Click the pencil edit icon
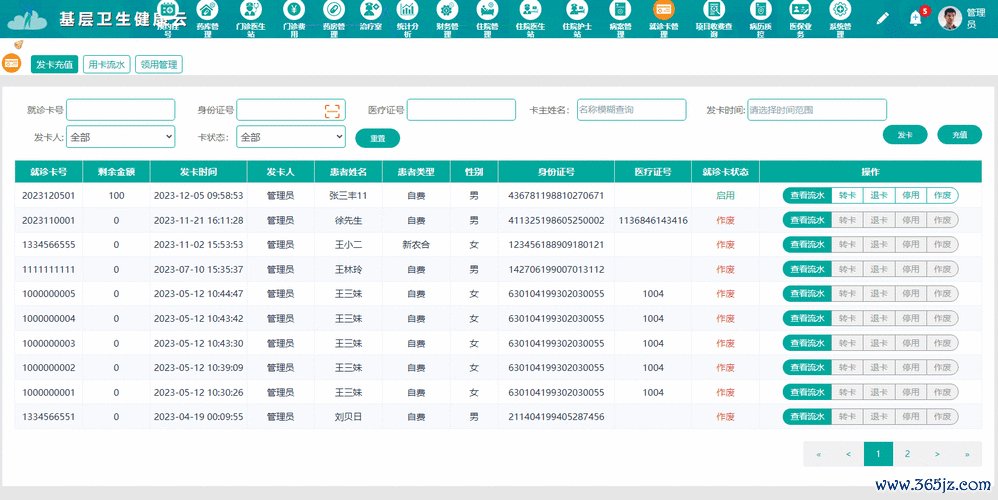The image size is (998, 500). click(x=882, y=18)
